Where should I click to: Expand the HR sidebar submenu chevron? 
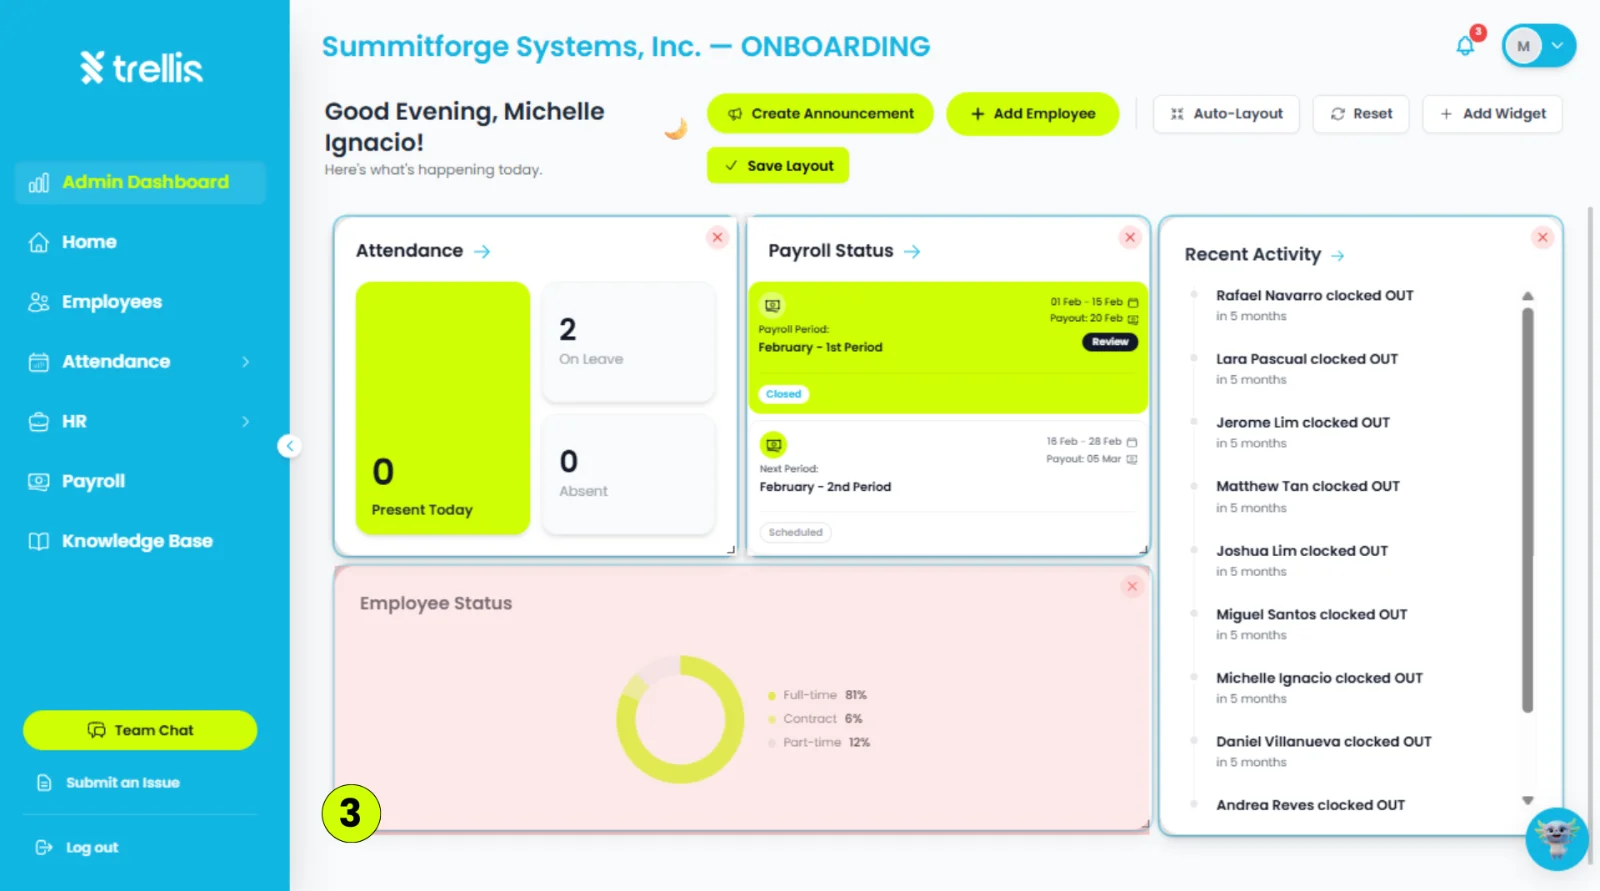coord(246,422)
